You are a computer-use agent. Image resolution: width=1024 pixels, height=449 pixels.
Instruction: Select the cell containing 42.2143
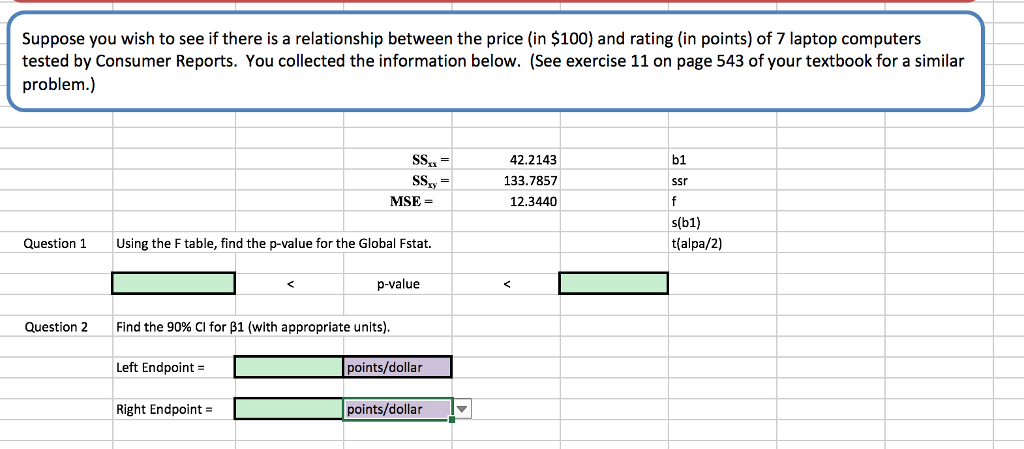(x=532, y=160)
